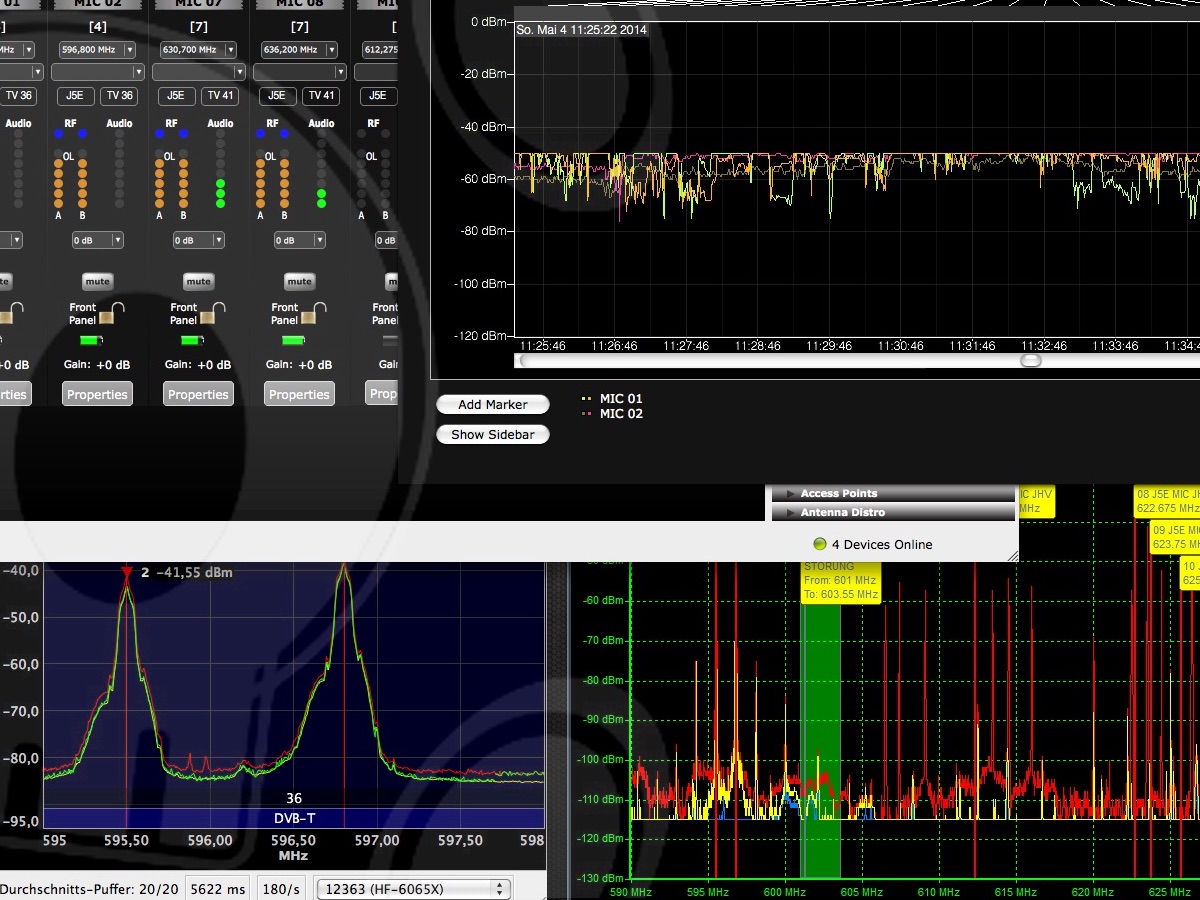Click J5E band button on MIC 08

[x=276, y=96]
